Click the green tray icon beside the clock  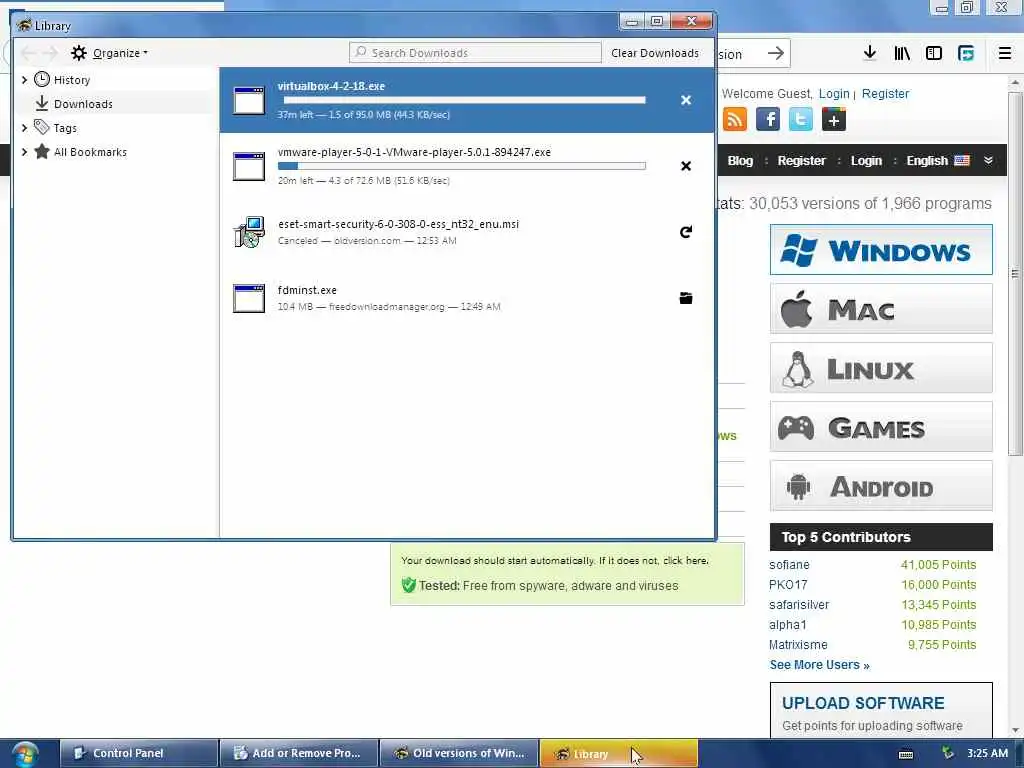(947, 753)
